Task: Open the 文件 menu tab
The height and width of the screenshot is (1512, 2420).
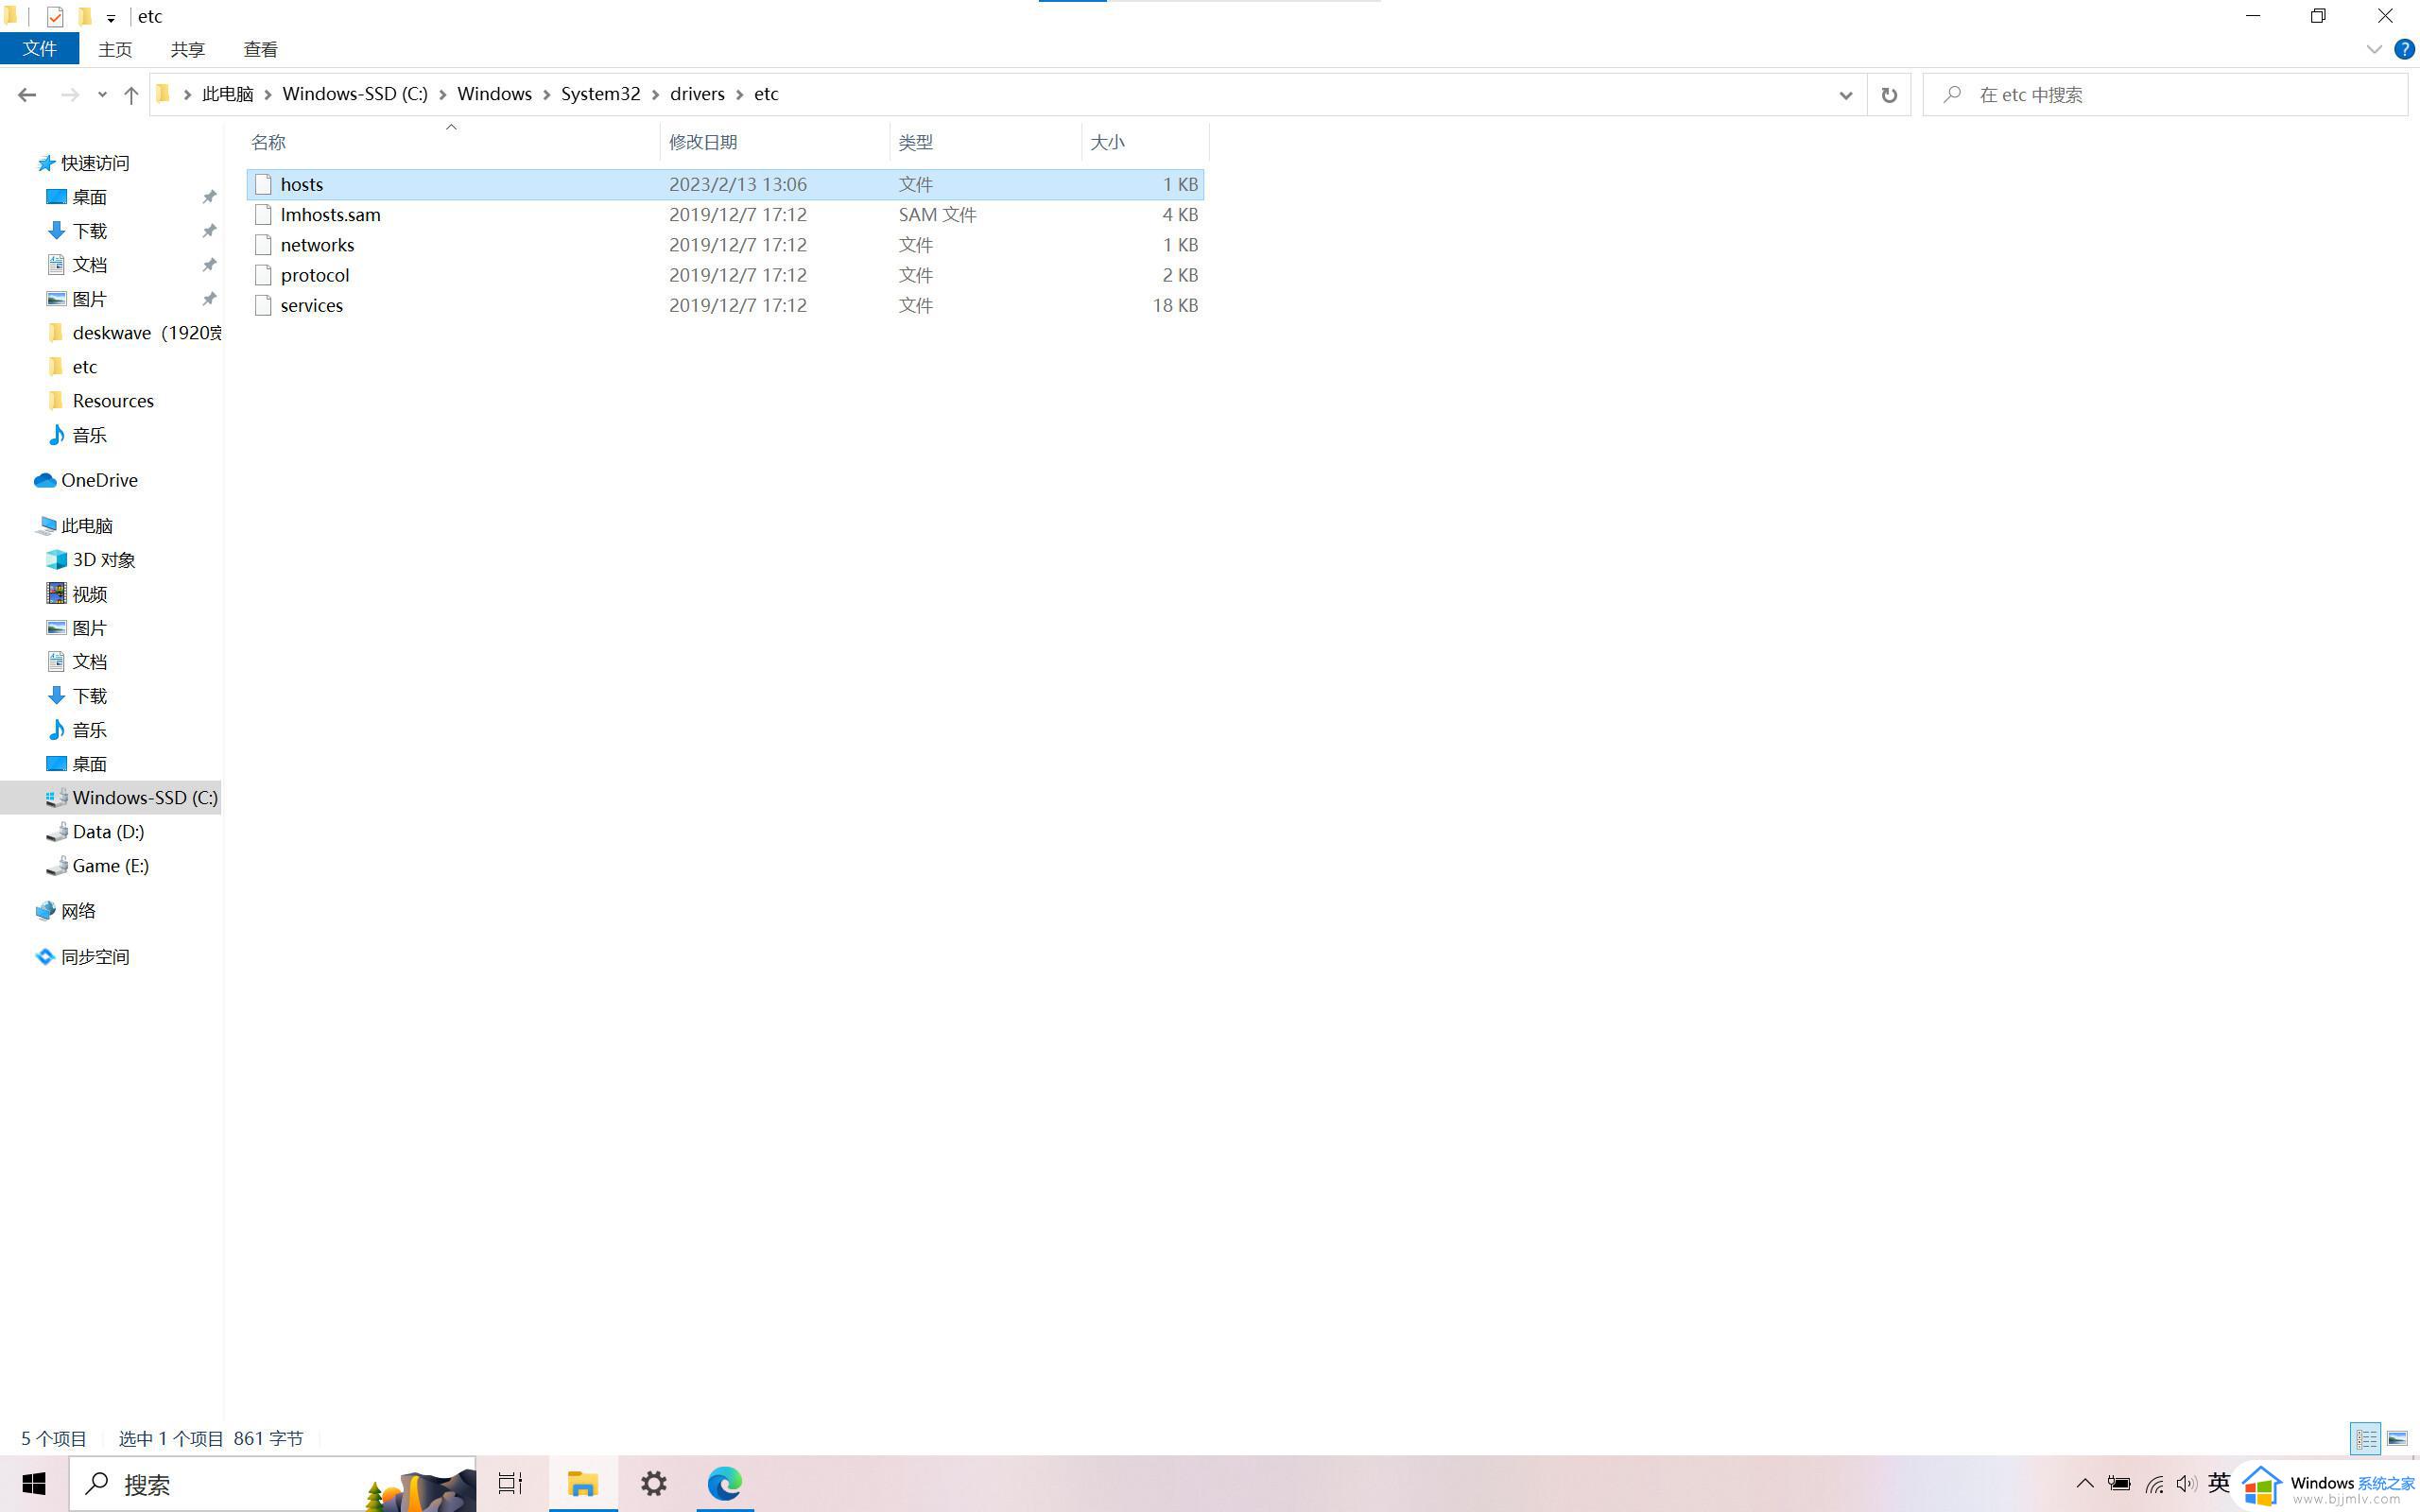Action: [40, 49]
